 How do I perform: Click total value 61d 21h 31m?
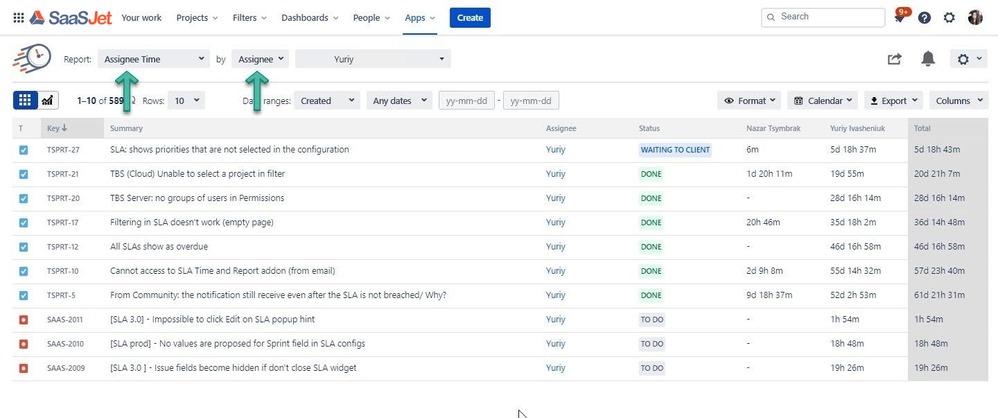[x=941, y=295]
